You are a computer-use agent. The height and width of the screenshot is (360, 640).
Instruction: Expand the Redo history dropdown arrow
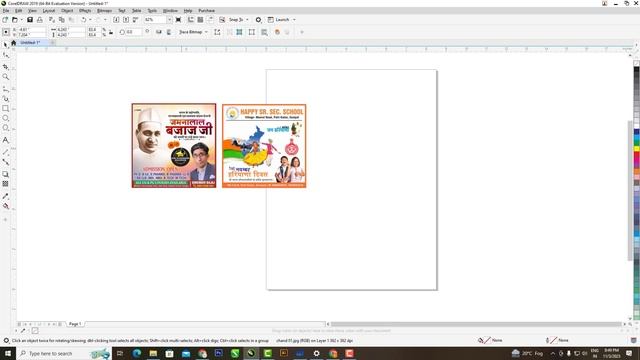pyautogui.click(x=105, y=20)
